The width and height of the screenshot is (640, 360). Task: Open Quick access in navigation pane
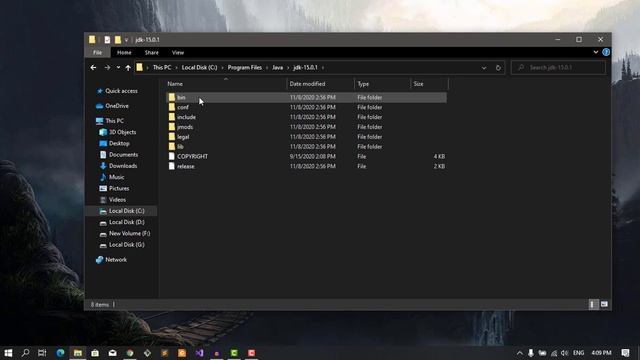pyautogui.click(x=121, y=91)
